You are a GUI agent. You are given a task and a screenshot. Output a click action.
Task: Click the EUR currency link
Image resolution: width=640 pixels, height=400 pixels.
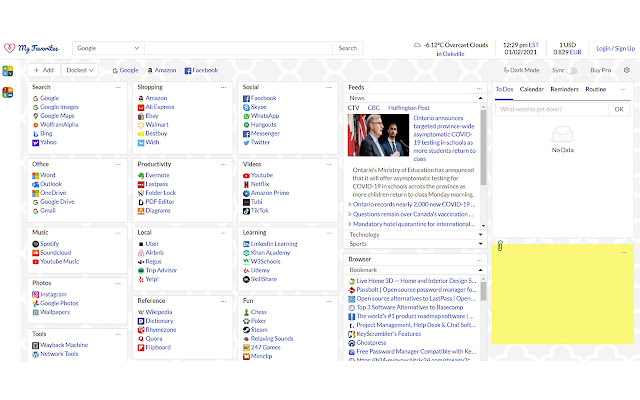tap(576, 52)
